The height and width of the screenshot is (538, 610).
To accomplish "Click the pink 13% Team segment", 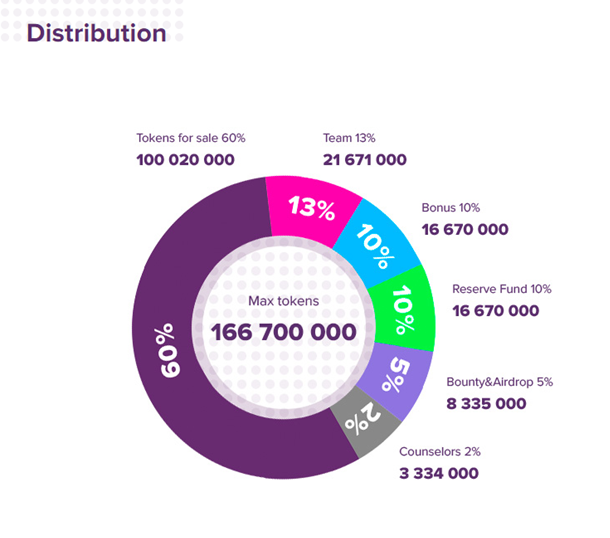I will (309, 208).
